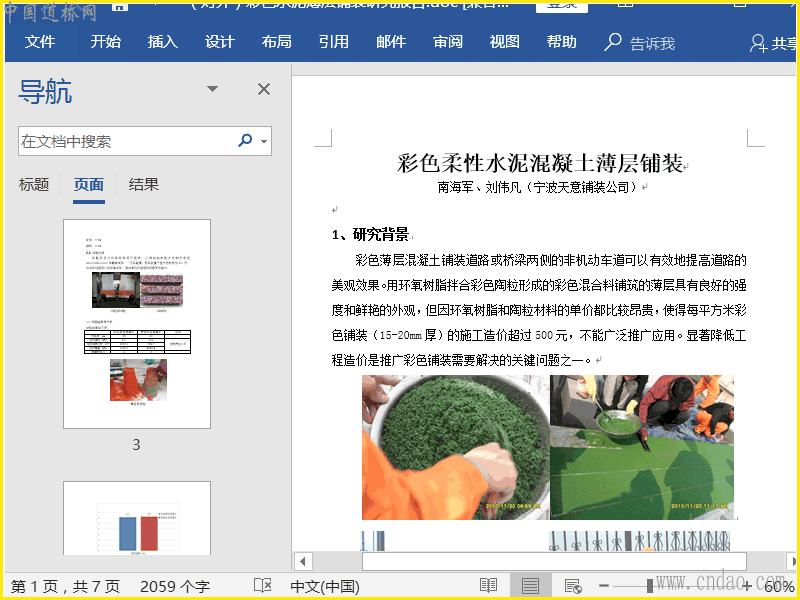Switch to Read Mode view icon

[x=488, y=586]
